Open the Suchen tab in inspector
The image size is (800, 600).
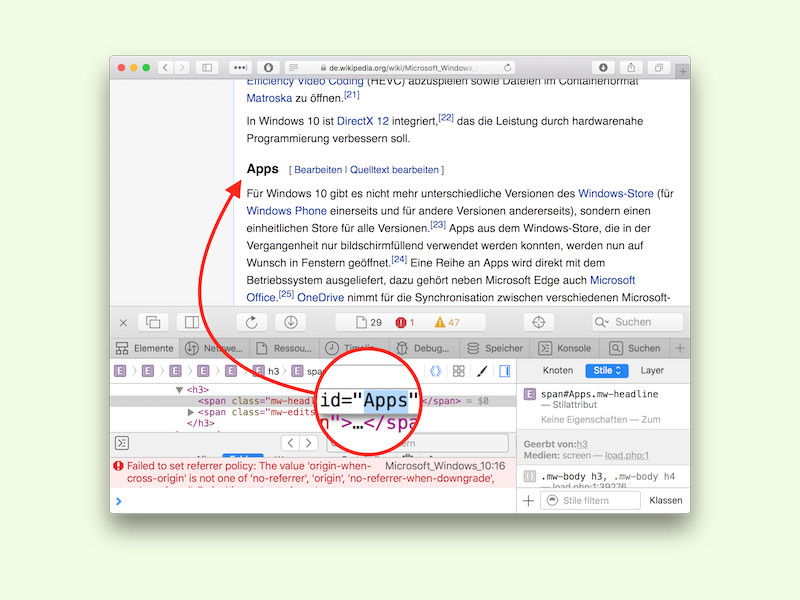635,348
